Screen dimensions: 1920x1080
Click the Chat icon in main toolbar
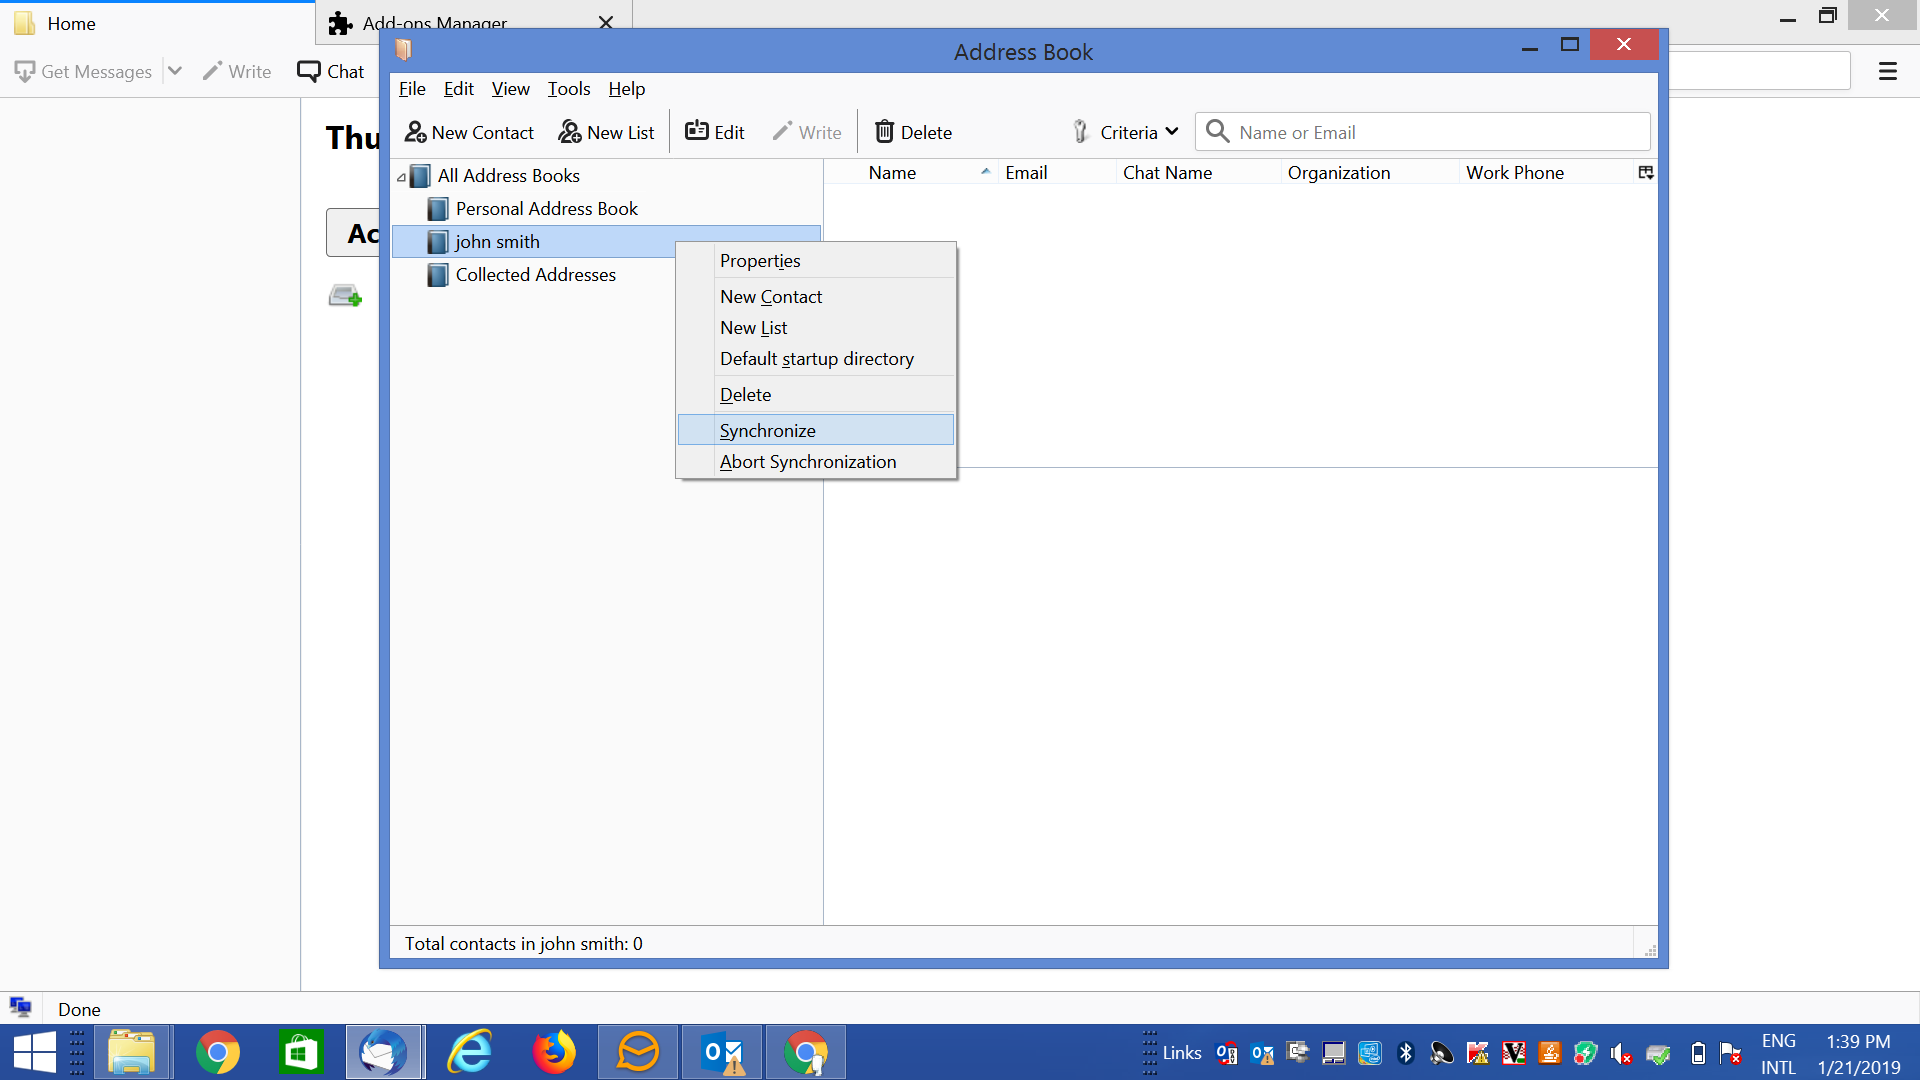coord(309,72)
